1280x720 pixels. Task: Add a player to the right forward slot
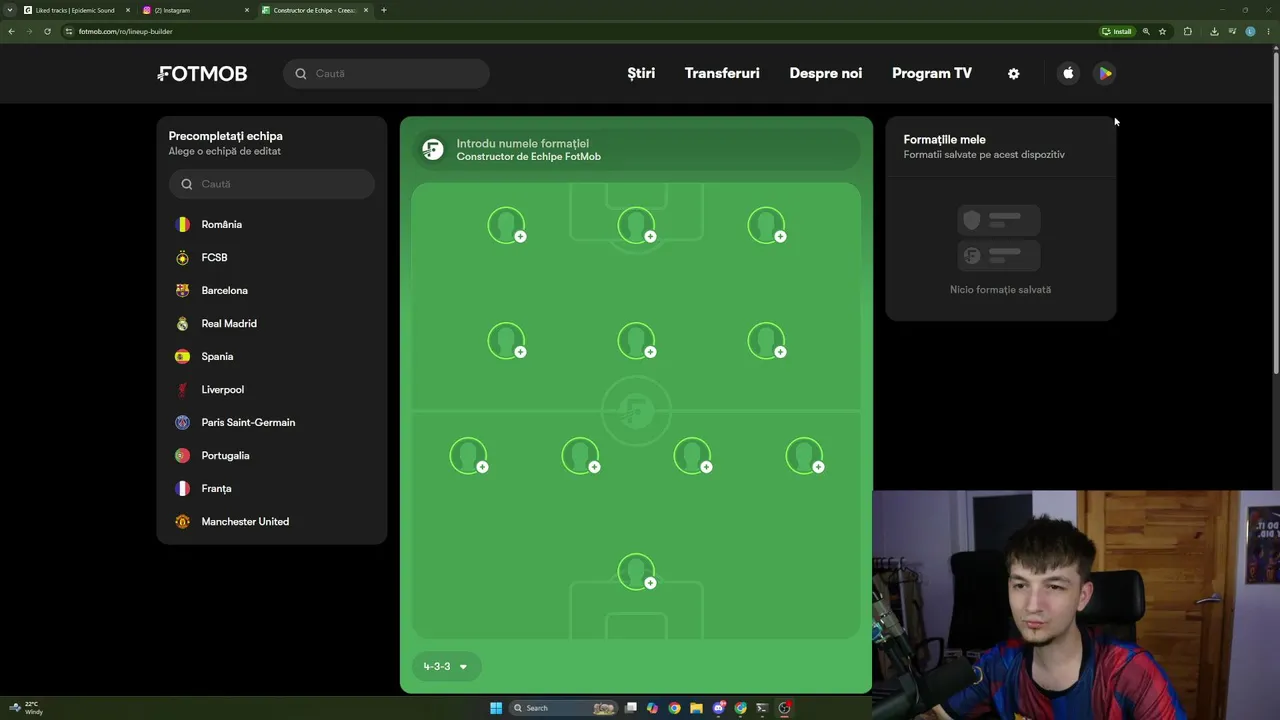767,225
